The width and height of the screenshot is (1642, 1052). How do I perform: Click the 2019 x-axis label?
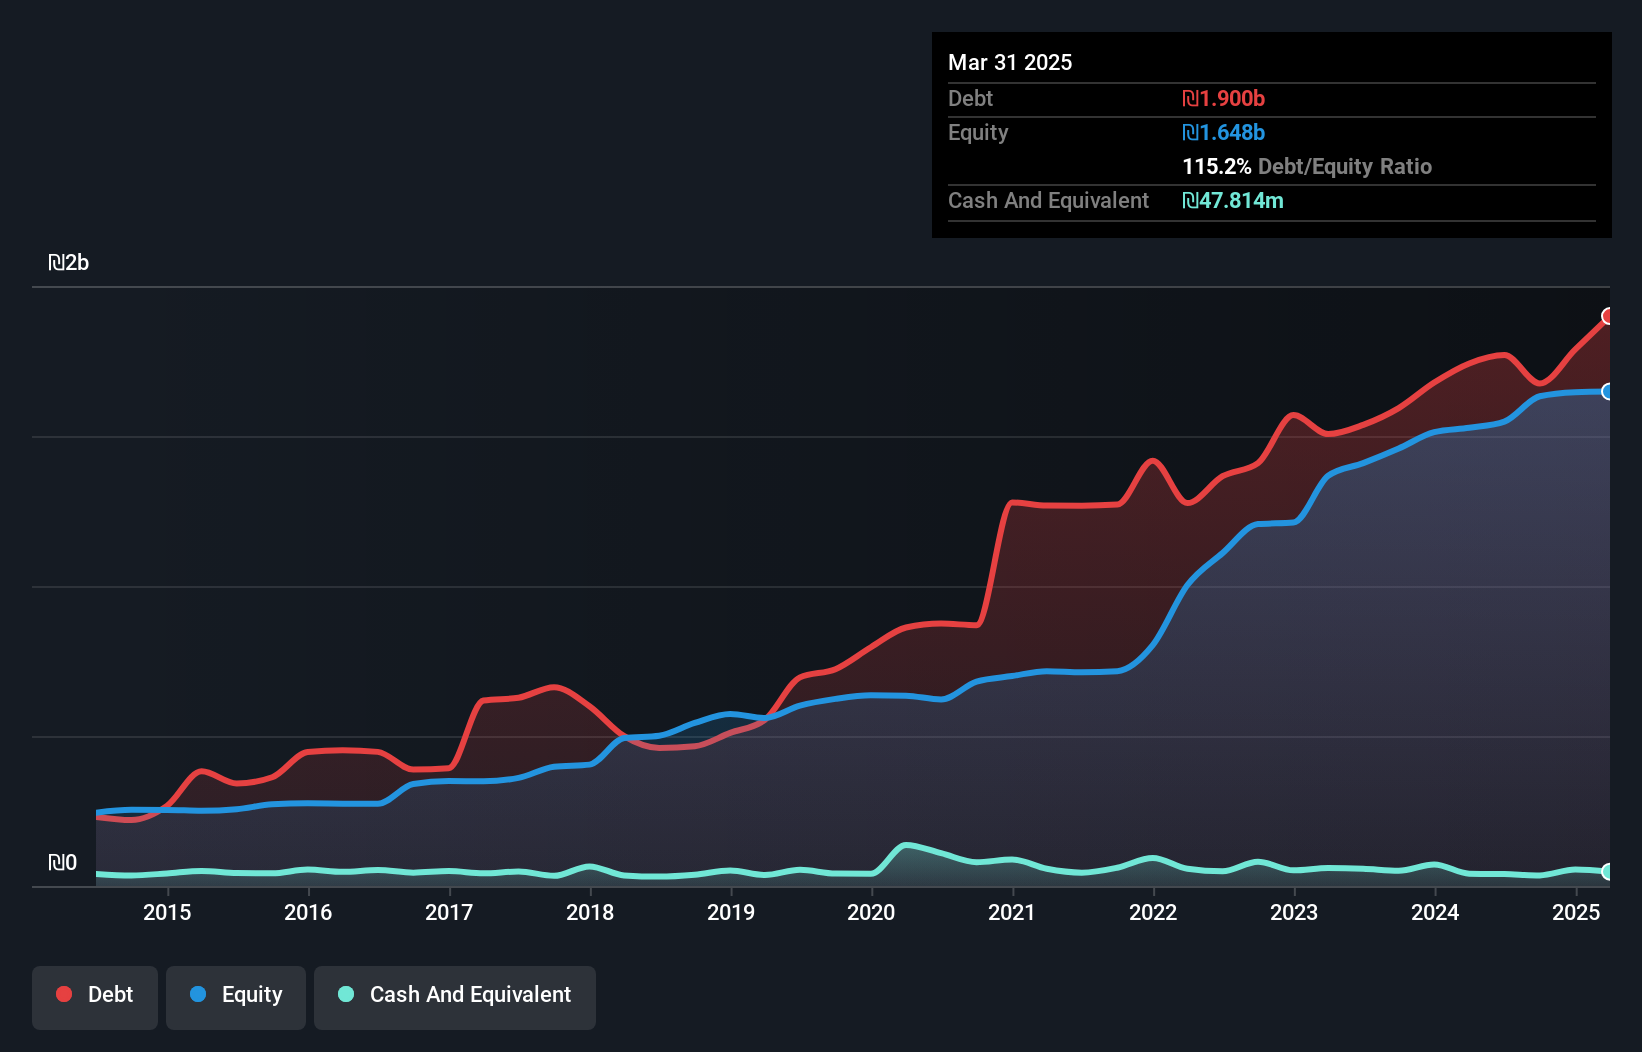731,912
